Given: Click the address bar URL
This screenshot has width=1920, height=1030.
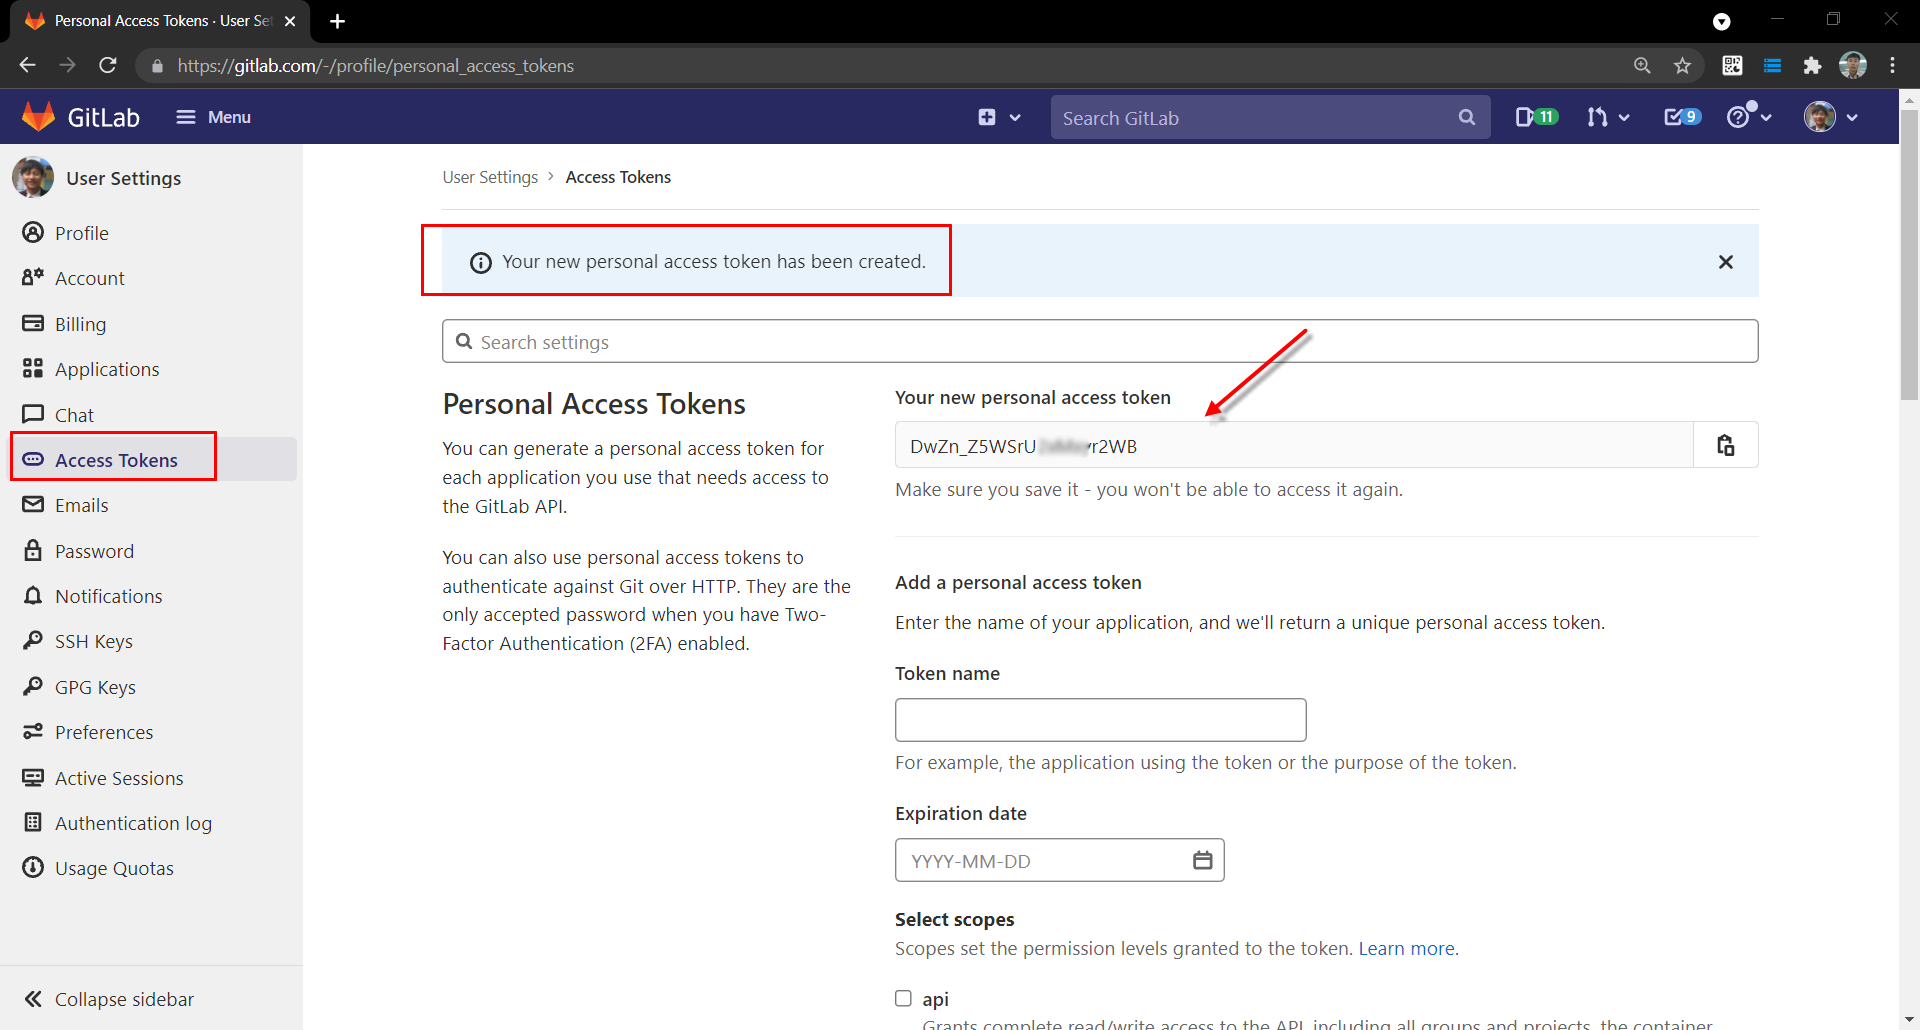Looking at the screenshot, I should 376,66.
